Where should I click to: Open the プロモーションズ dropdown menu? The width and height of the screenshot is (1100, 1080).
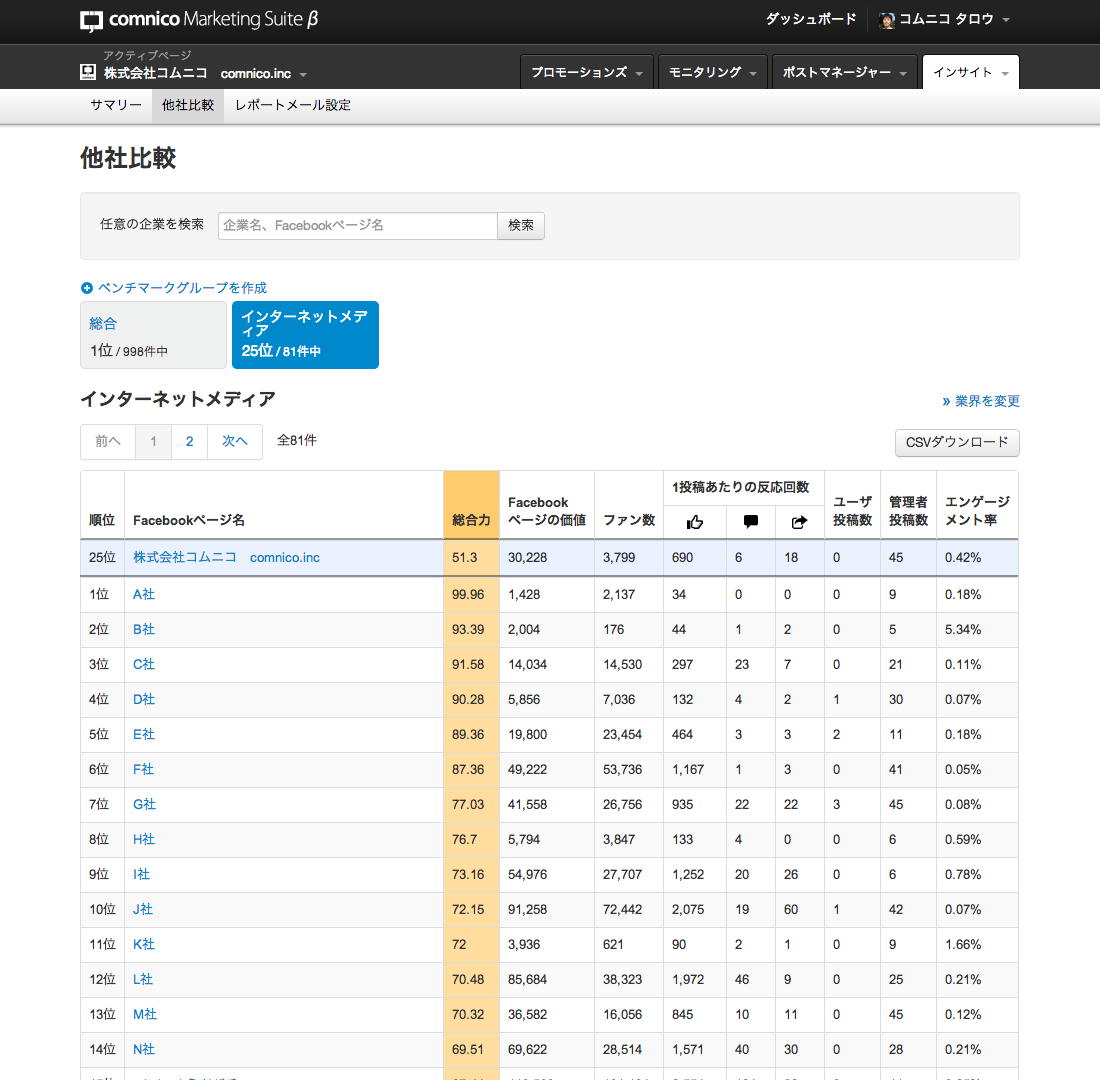[x=586, y=72]
